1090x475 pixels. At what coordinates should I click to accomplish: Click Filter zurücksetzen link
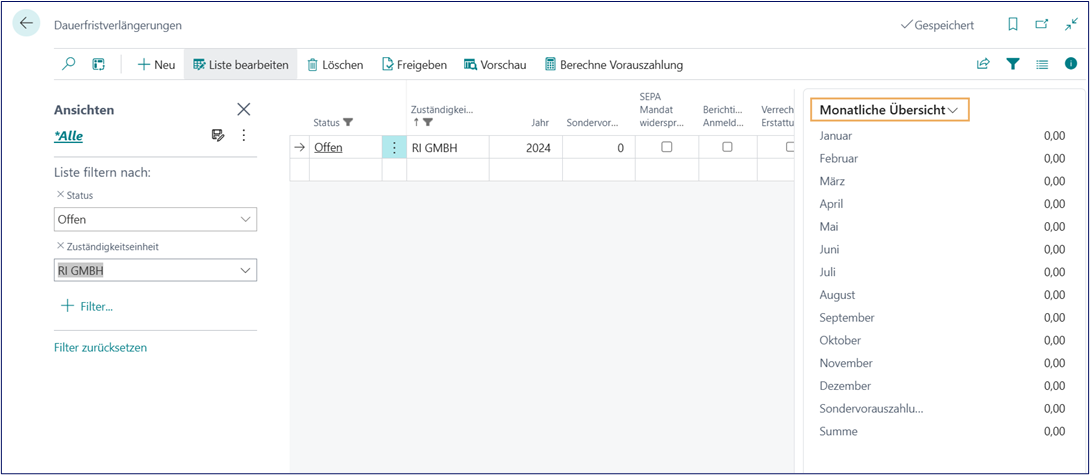(100, 347)
